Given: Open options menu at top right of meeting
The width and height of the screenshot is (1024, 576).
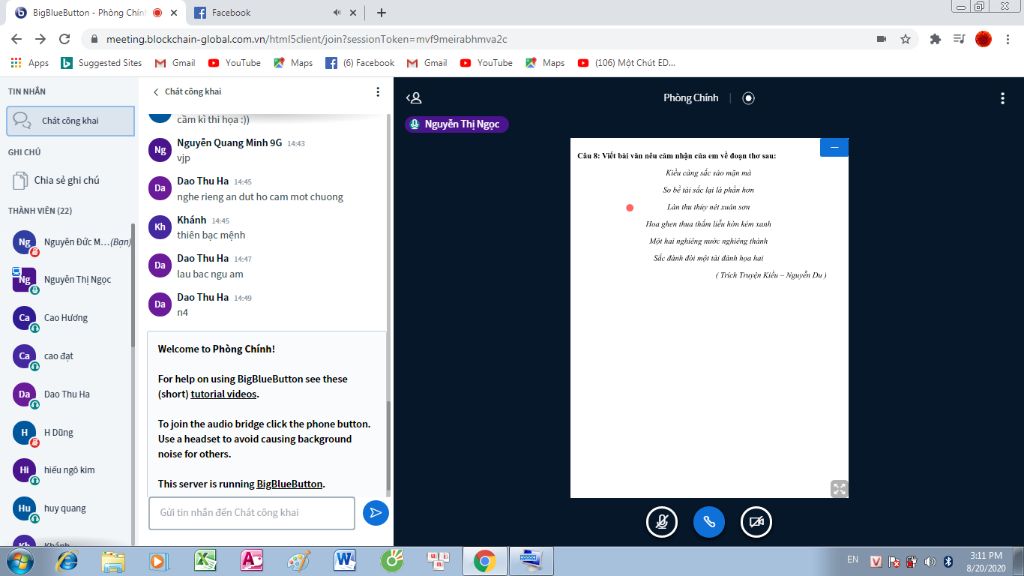Looking at the screenshot, I should pyautogui.click(x=1002, y=98).
